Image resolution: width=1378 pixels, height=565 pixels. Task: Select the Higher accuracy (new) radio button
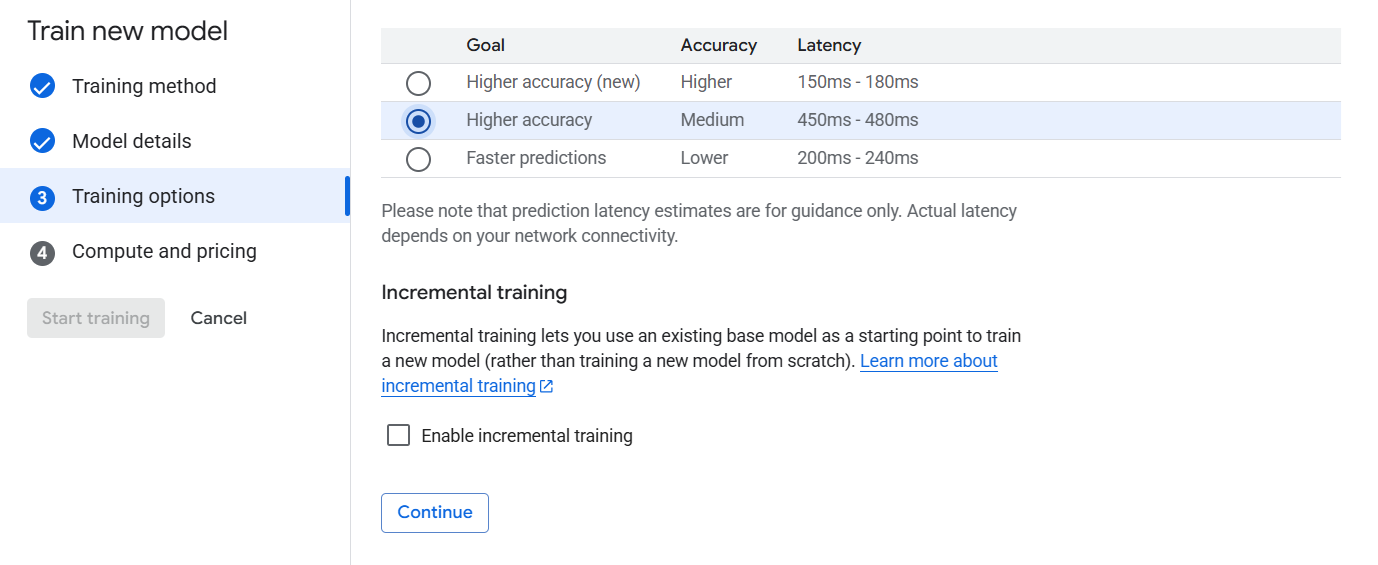pyautogui.click(x=419, y=83)
